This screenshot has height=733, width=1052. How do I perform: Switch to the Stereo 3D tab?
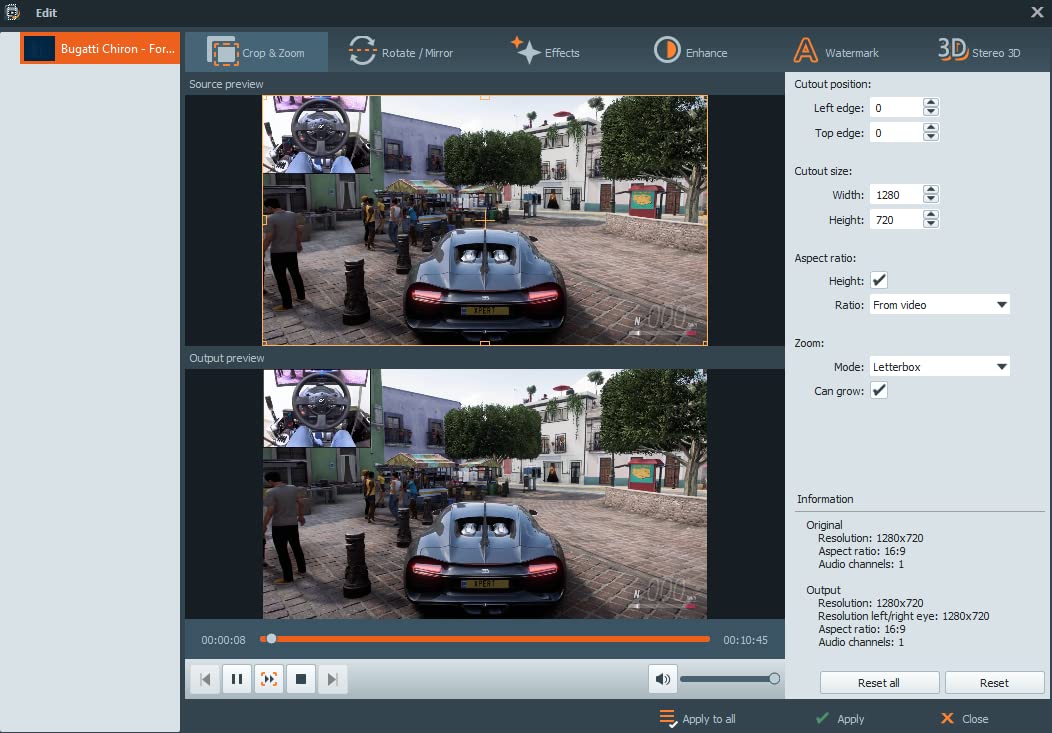[979, 52]
